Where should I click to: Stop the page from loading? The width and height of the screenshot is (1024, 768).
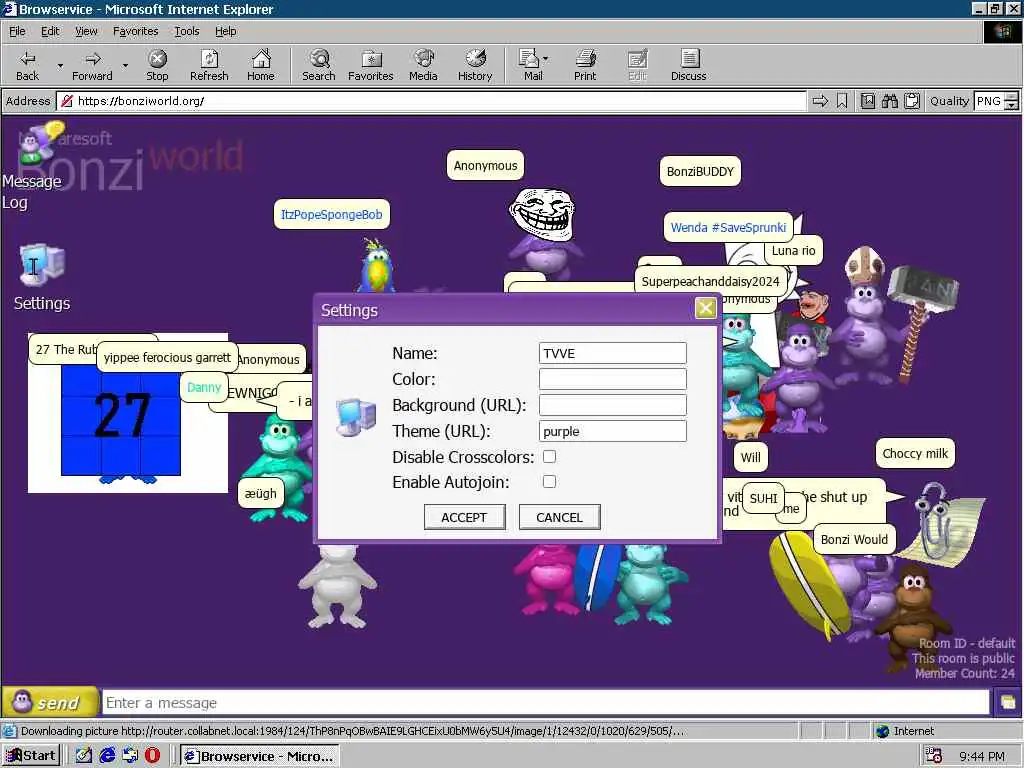[157, 65]
